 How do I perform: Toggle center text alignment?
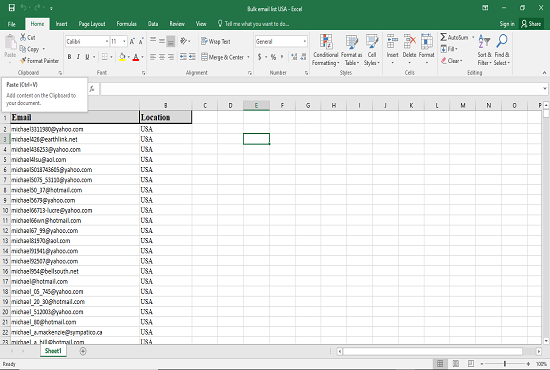click(162, 57)
